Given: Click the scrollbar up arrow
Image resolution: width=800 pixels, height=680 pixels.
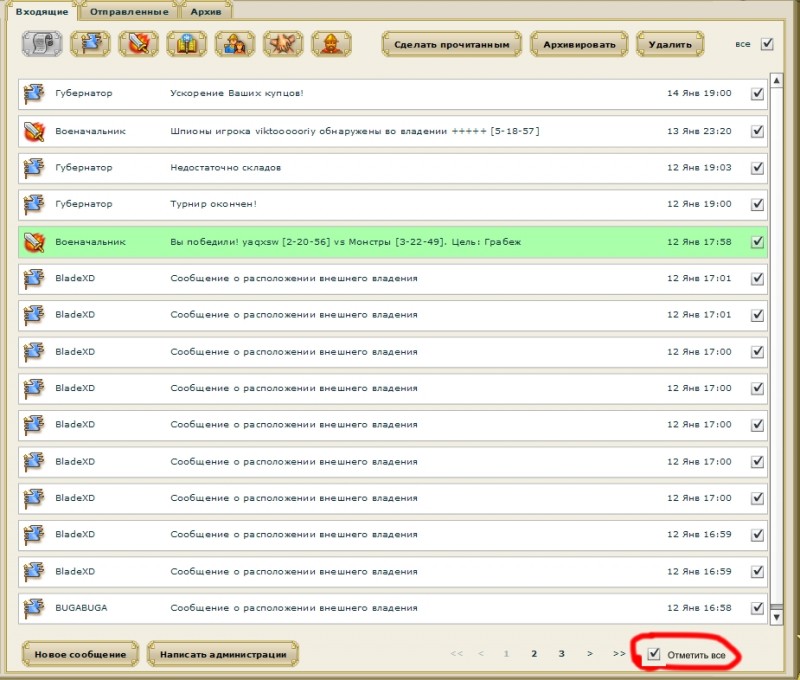Looking at the screenshot, I should 776,81.
